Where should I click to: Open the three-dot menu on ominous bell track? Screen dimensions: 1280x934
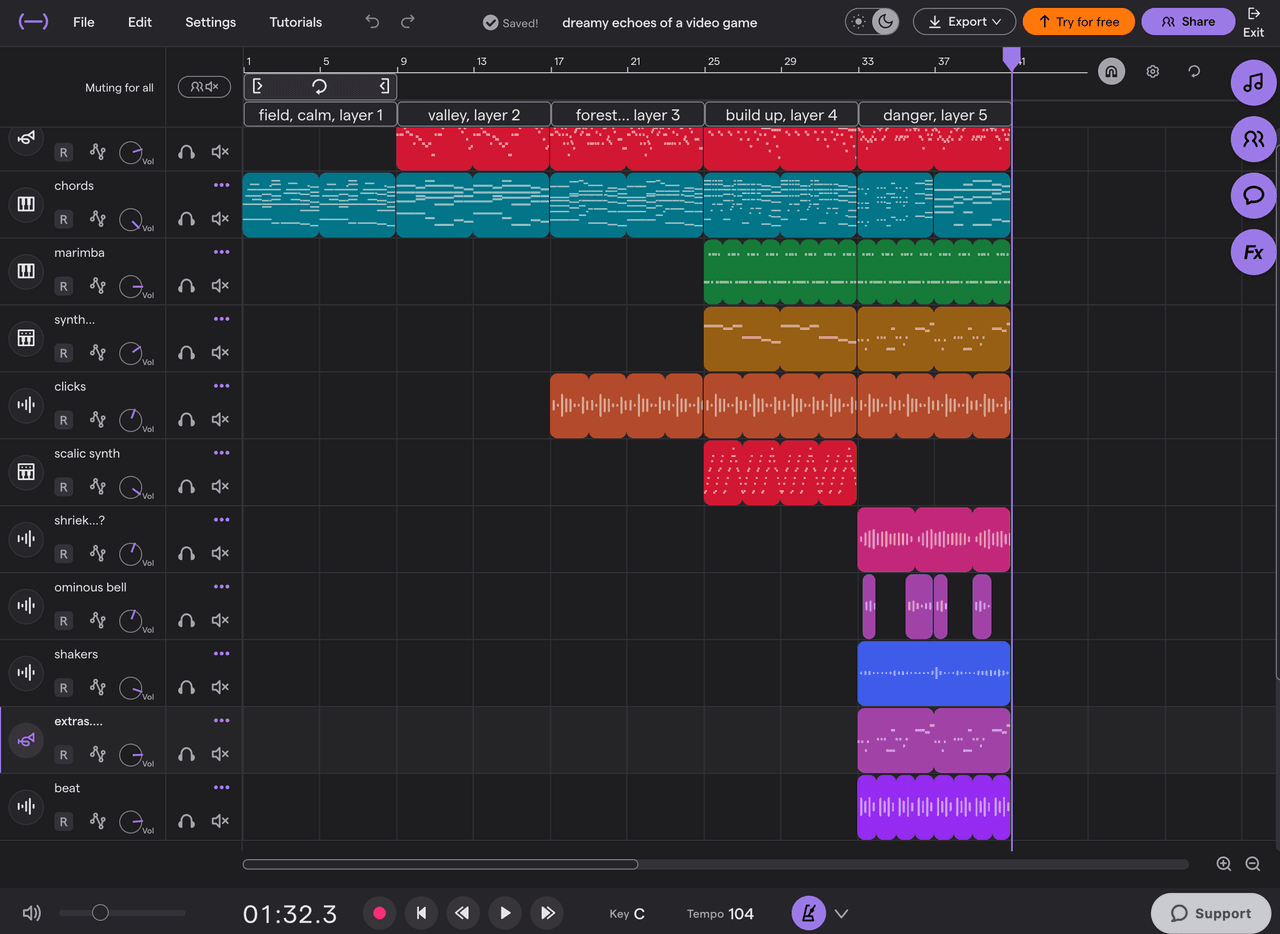click(x=221, y=587)
